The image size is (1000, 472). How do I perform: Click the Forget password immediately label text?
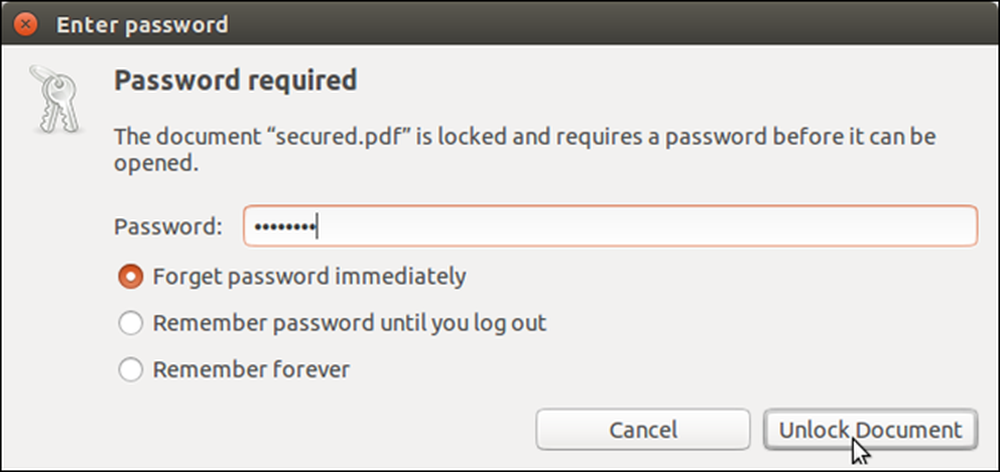pos(309,277)
